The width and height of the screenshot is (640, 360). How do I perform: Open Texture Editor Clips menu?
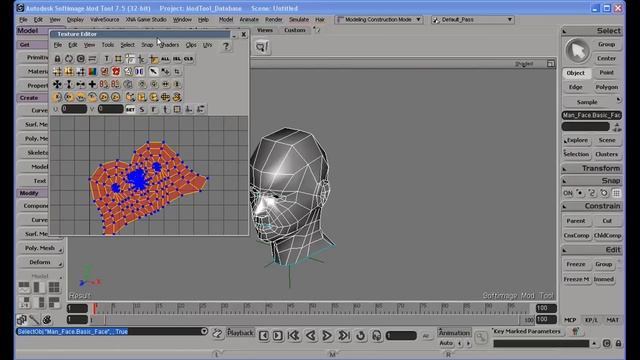point(191,45)
